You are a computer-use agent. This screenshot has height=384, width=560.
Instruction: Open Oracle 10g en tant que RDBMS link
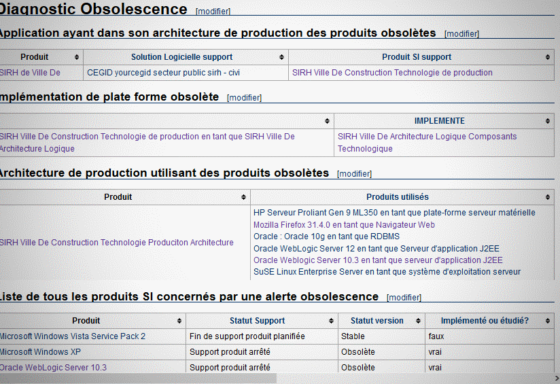click(326, 236)
